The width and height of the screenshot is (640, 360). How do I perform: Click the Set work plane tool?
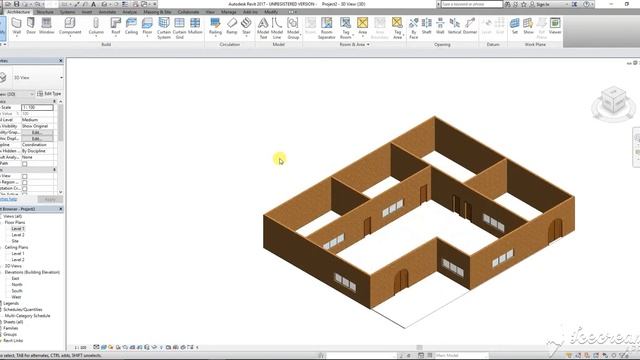click(x=515, y=26)
